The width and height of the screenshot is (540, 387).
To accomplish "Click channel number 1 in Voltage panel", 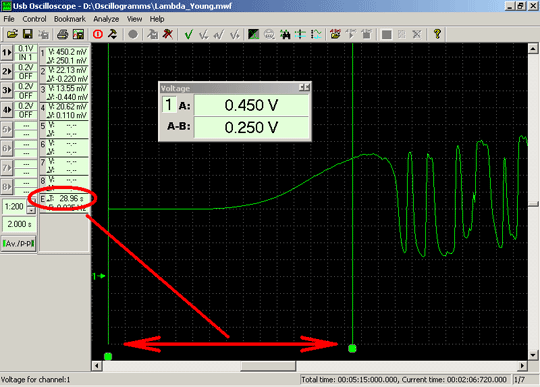I will click(x=168, y=105).
